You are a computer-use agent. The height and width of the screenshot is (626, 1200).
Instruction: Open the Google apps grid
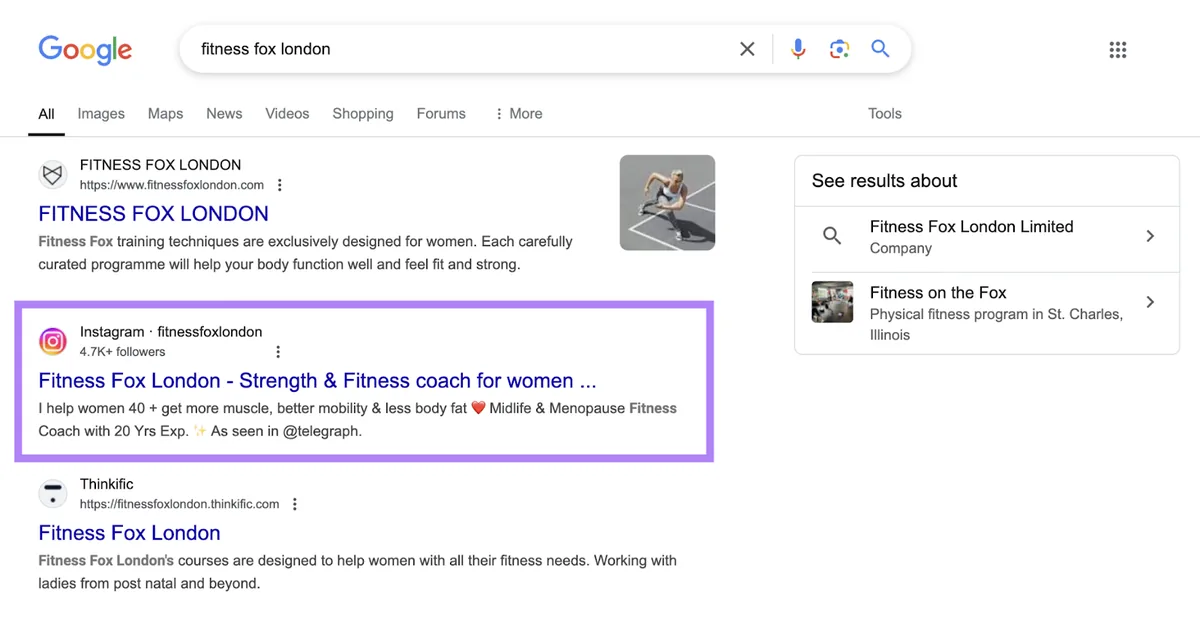(1118, 50)
